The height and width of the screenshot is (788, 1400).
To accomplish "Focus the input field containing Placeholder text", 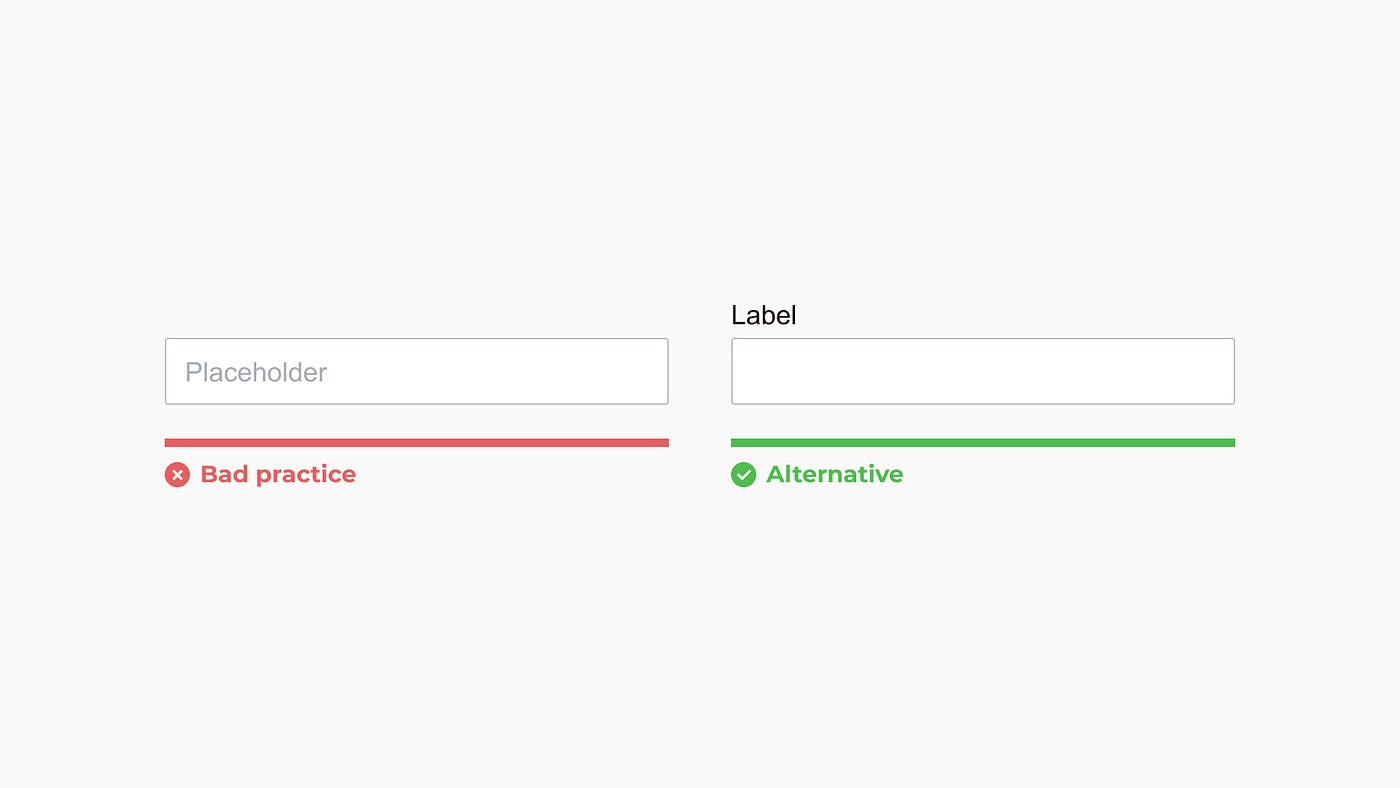I will tap(417, 371).
